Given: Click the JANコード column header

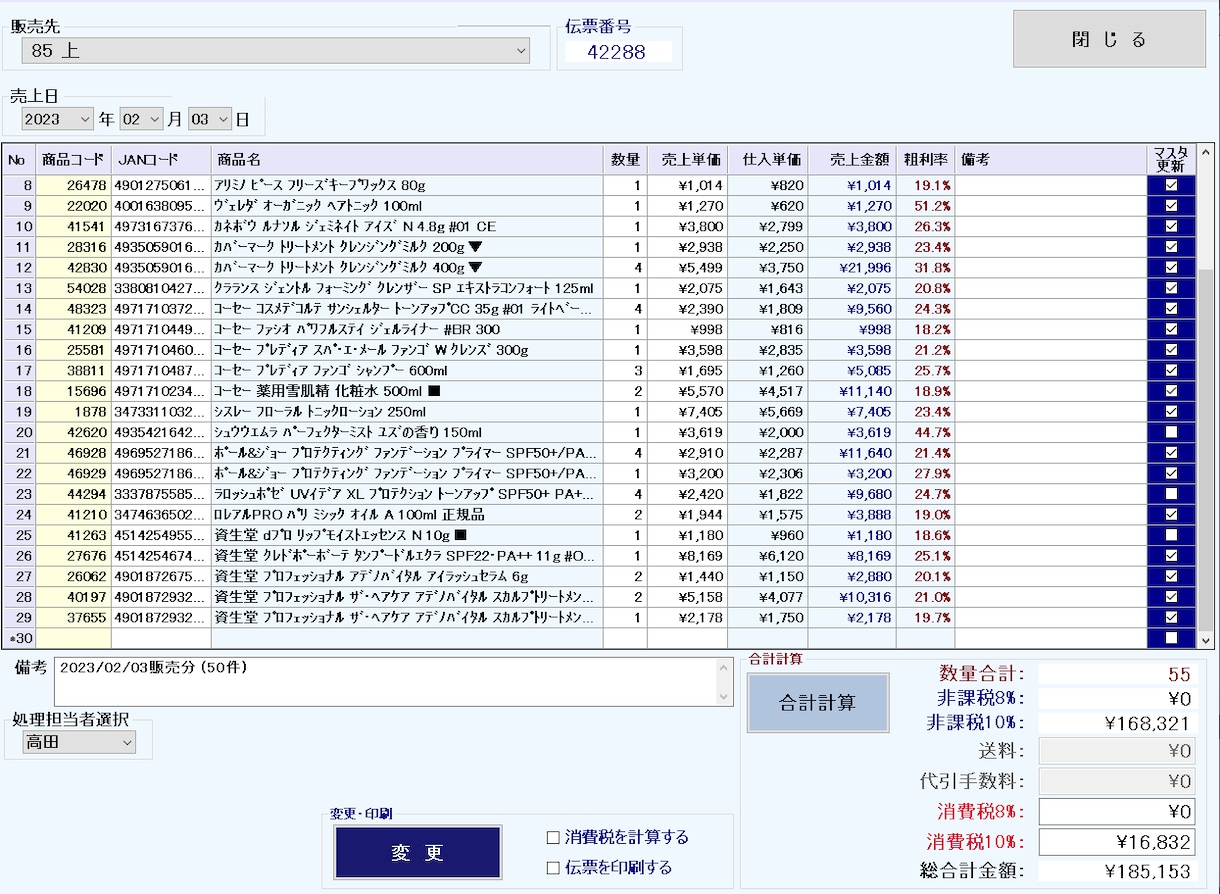Looking at the screenshot, I should (x=161, y=160).
